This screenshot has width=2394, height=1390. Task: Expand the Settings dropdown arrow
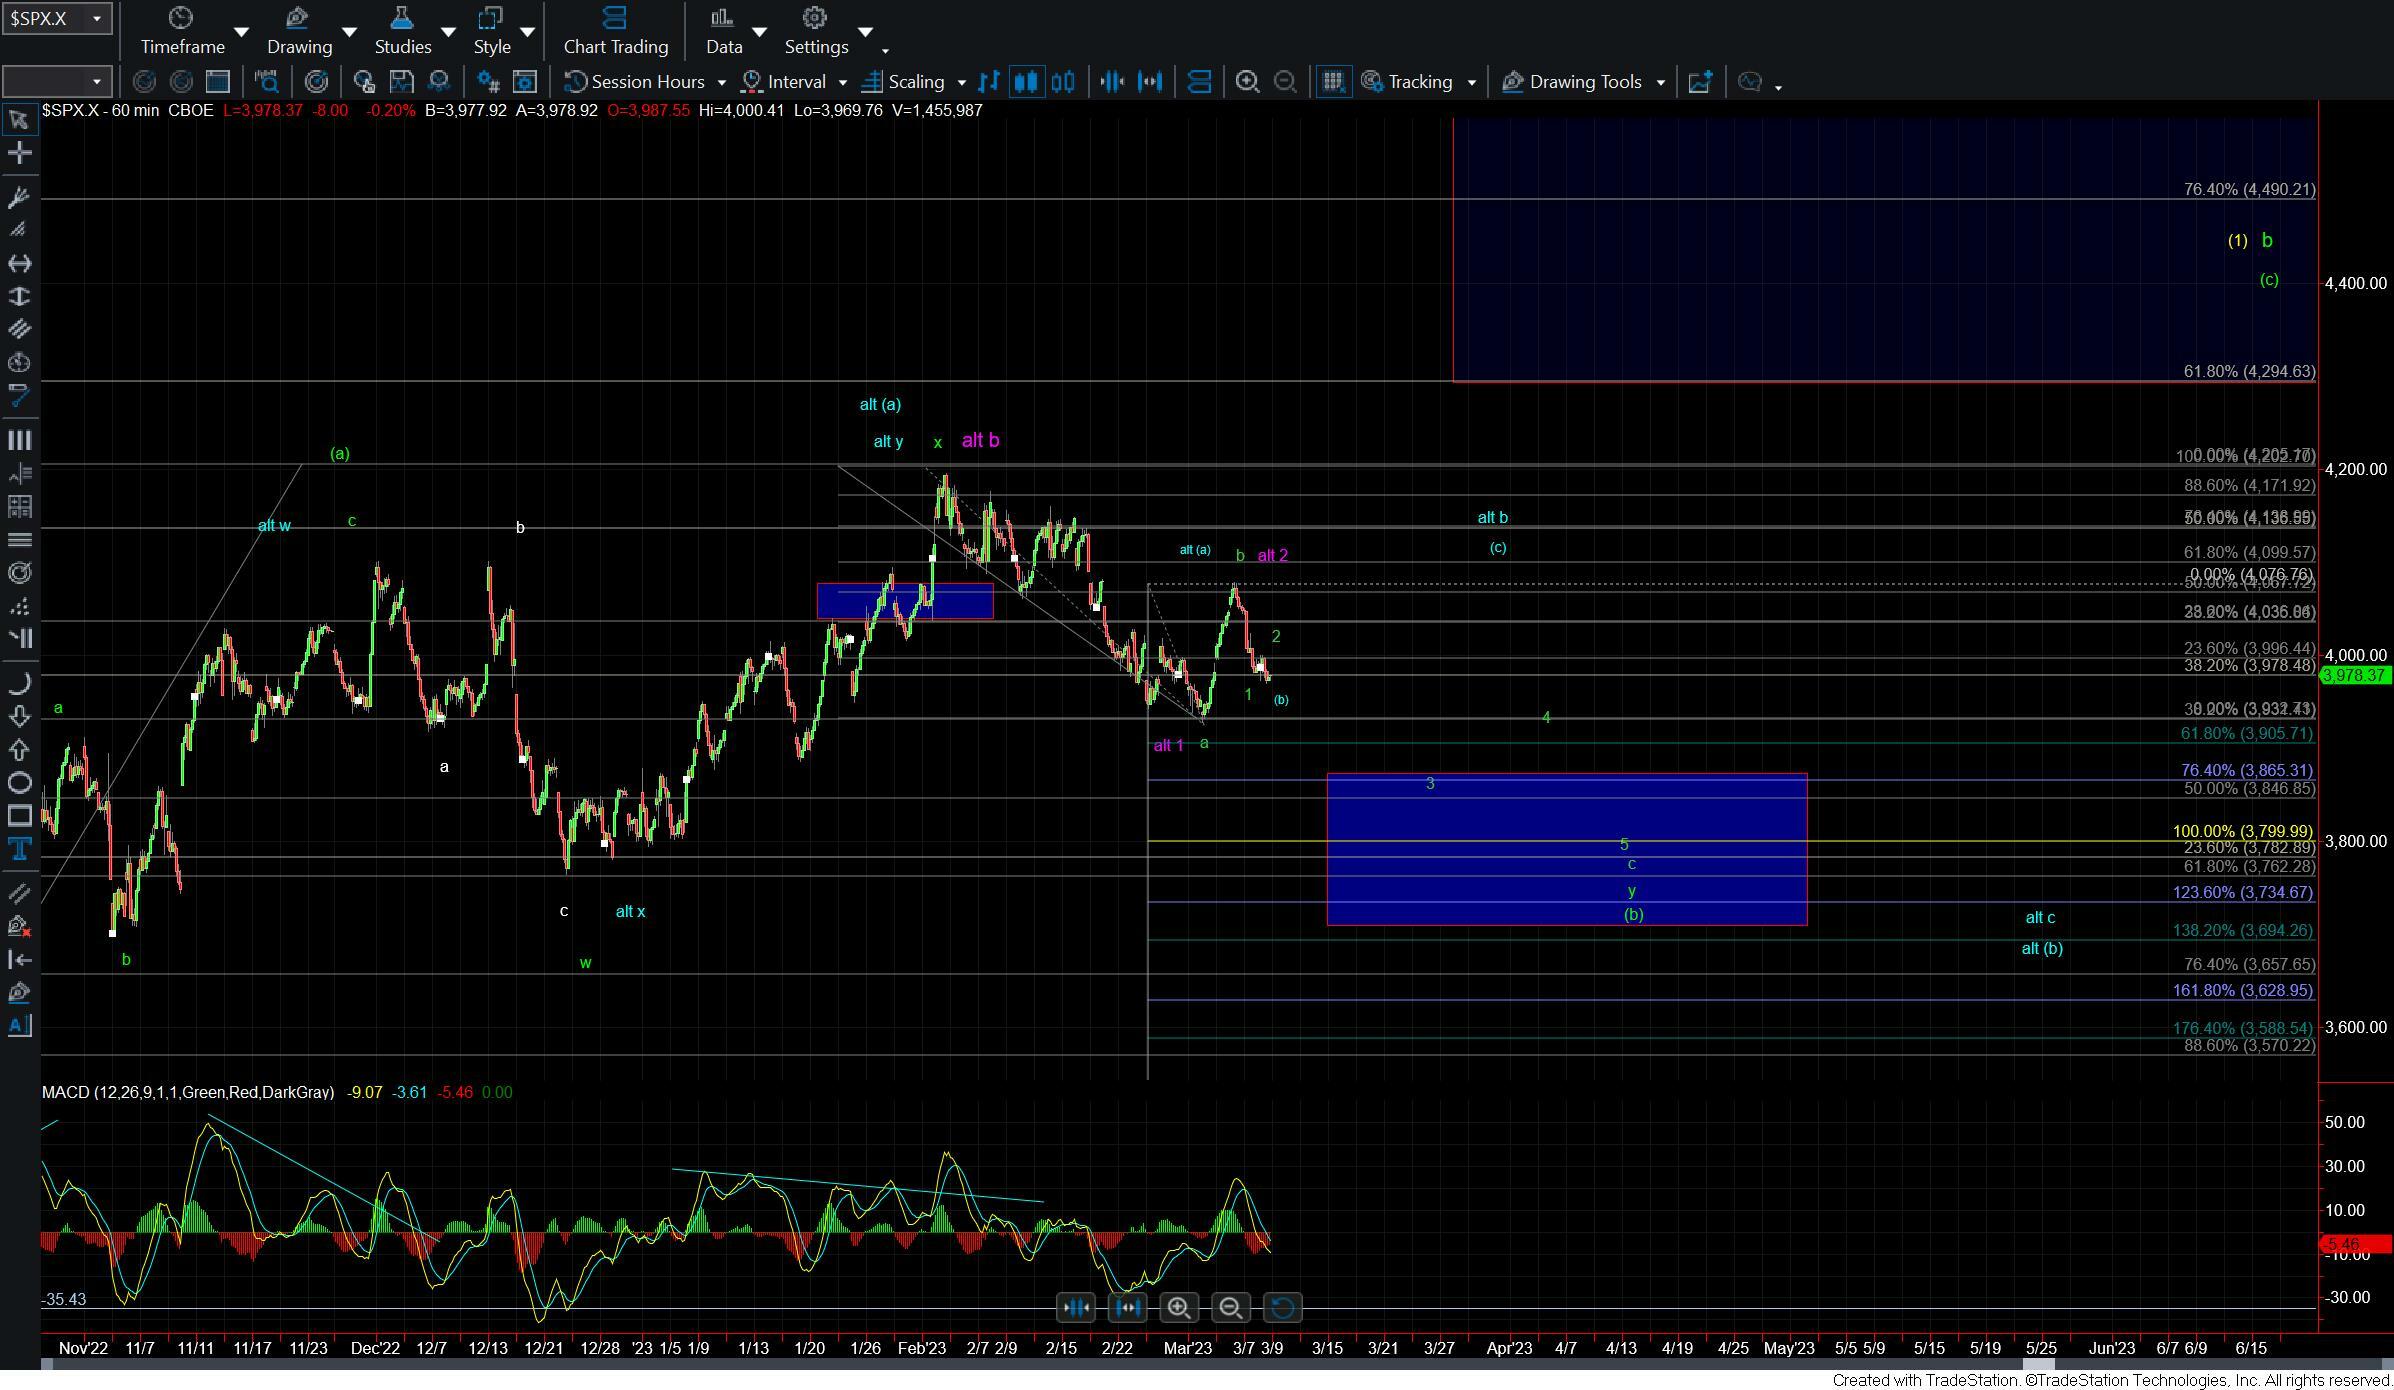865,32
